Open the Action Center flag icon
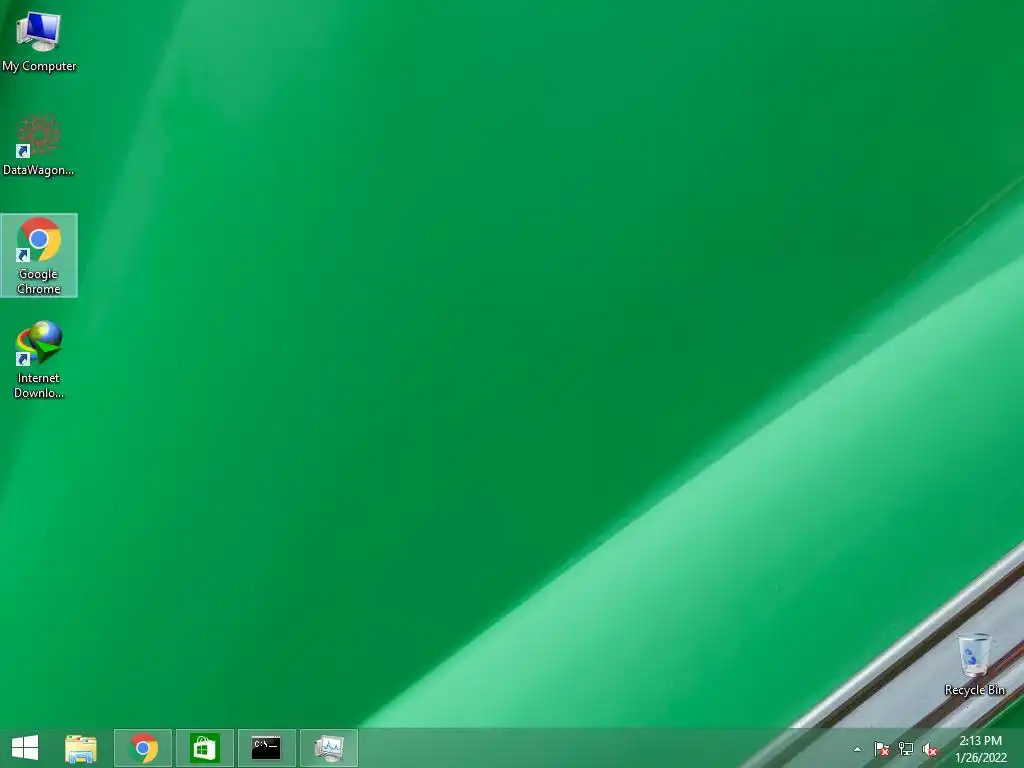This screenshot has width=1024, height=768. click(882, 749)
